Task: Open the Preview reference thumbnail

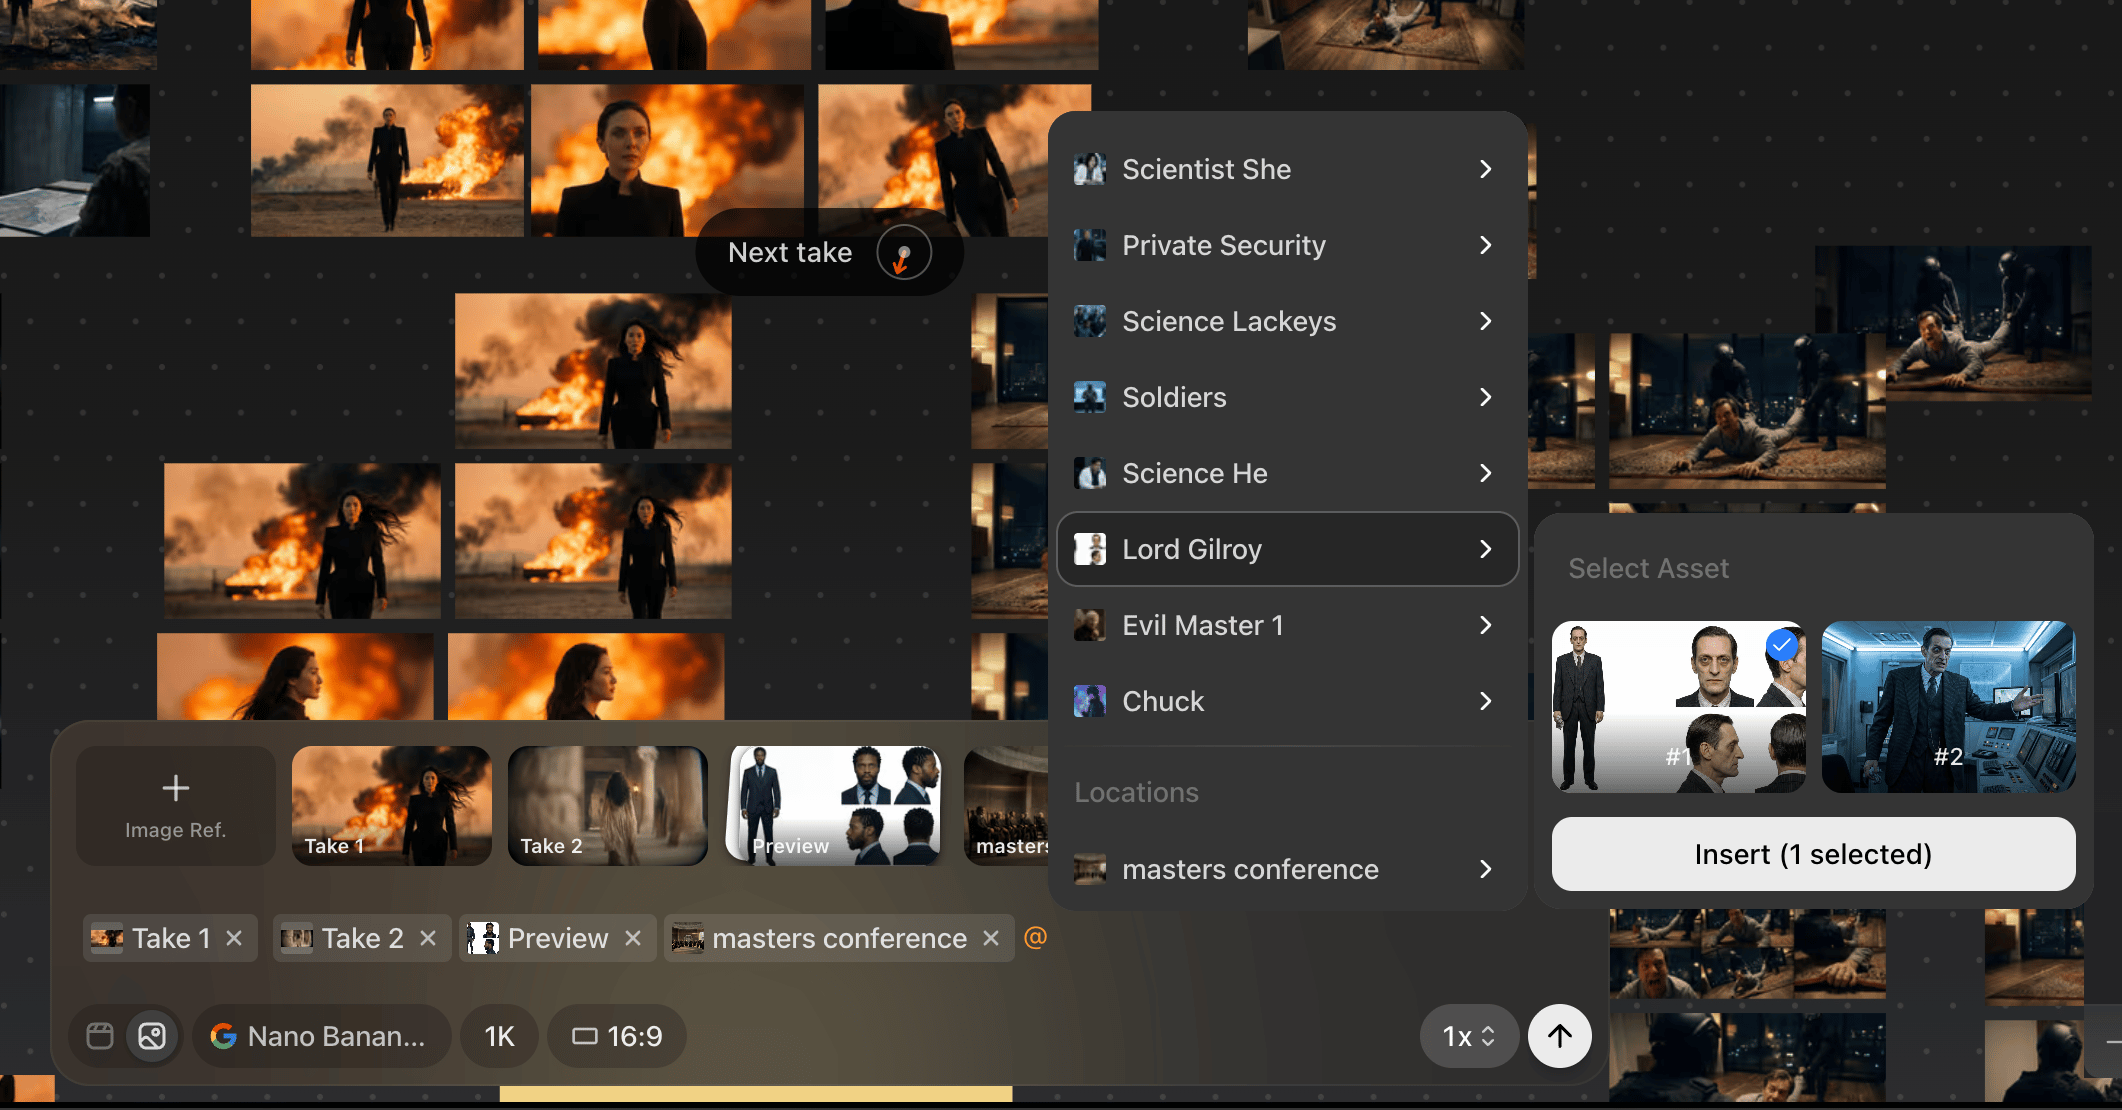Action: click(835, 806)
